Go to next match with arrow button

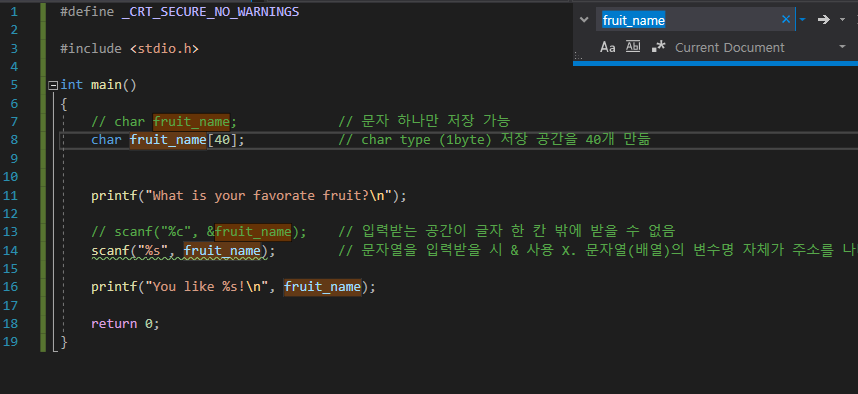[x=824, y=20]
